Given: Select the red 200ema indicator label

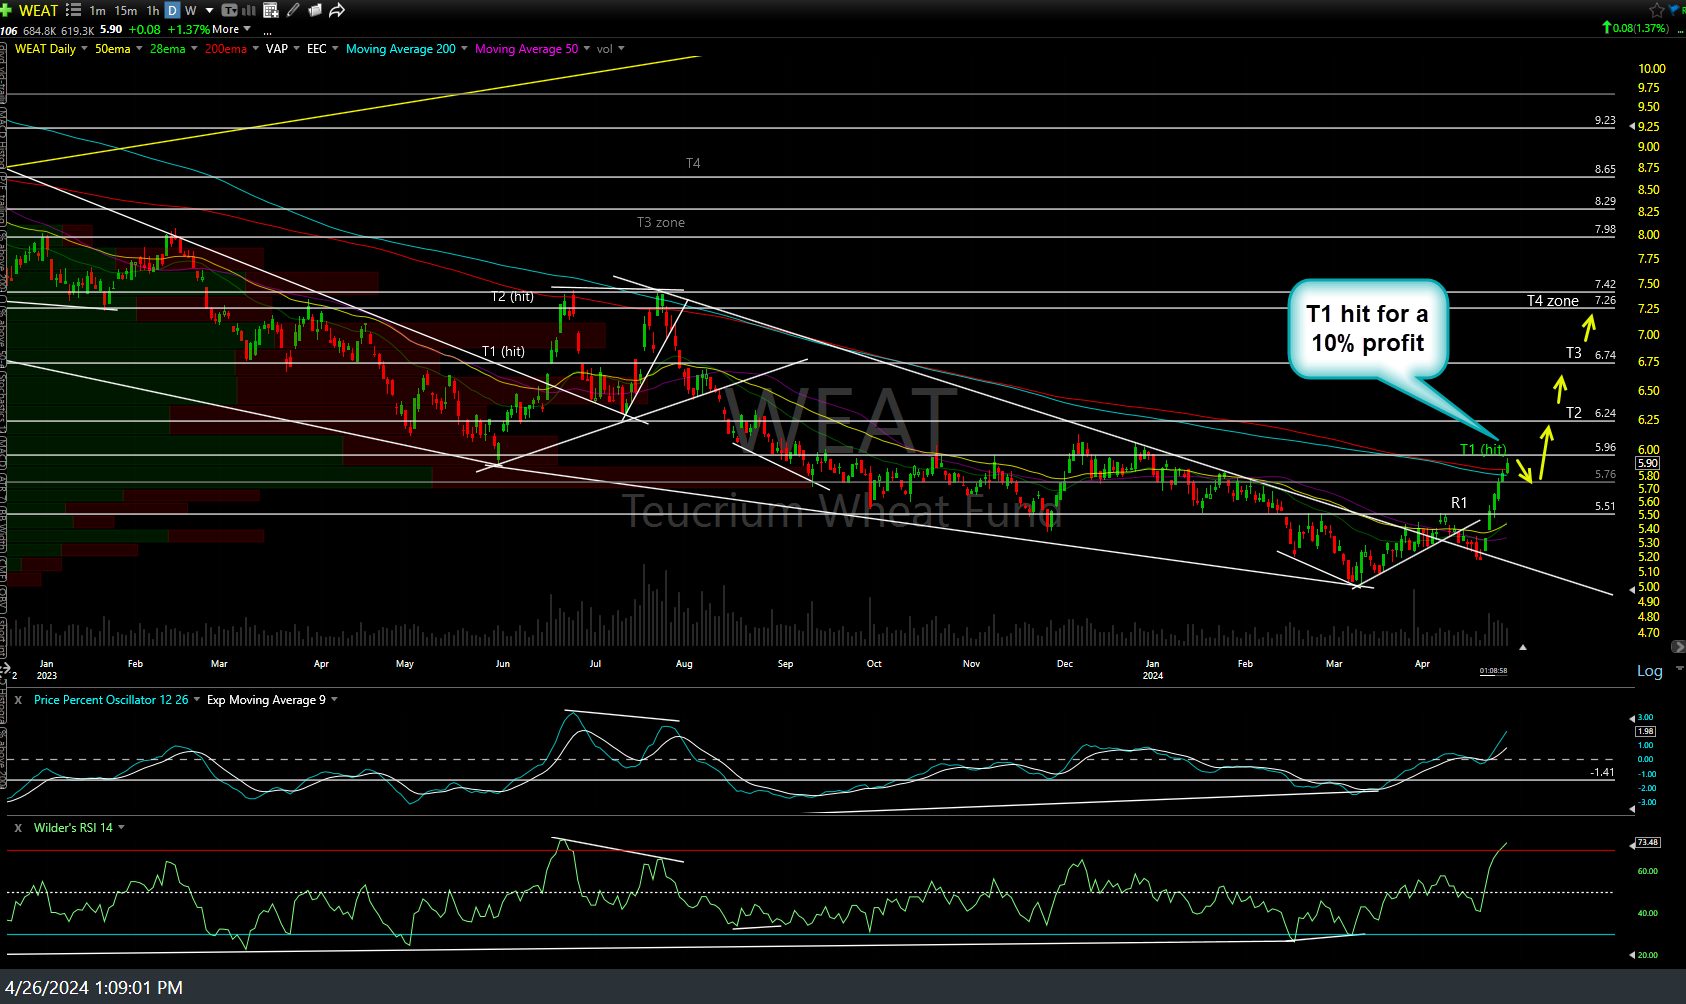Looking at the screenshot, I should coord(226,48).
